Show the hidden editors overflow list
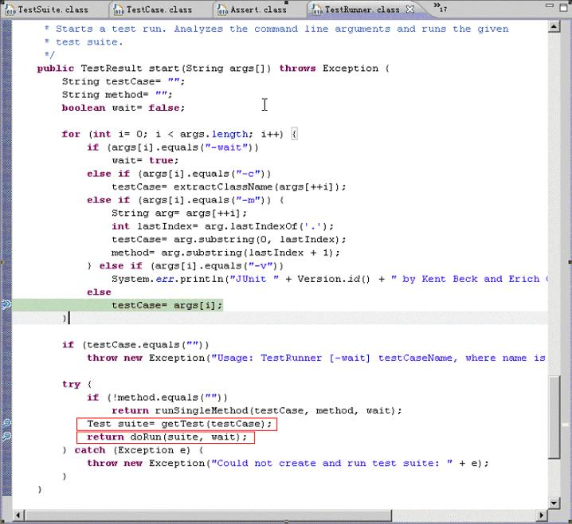572x524 pixels. [440, 7]
